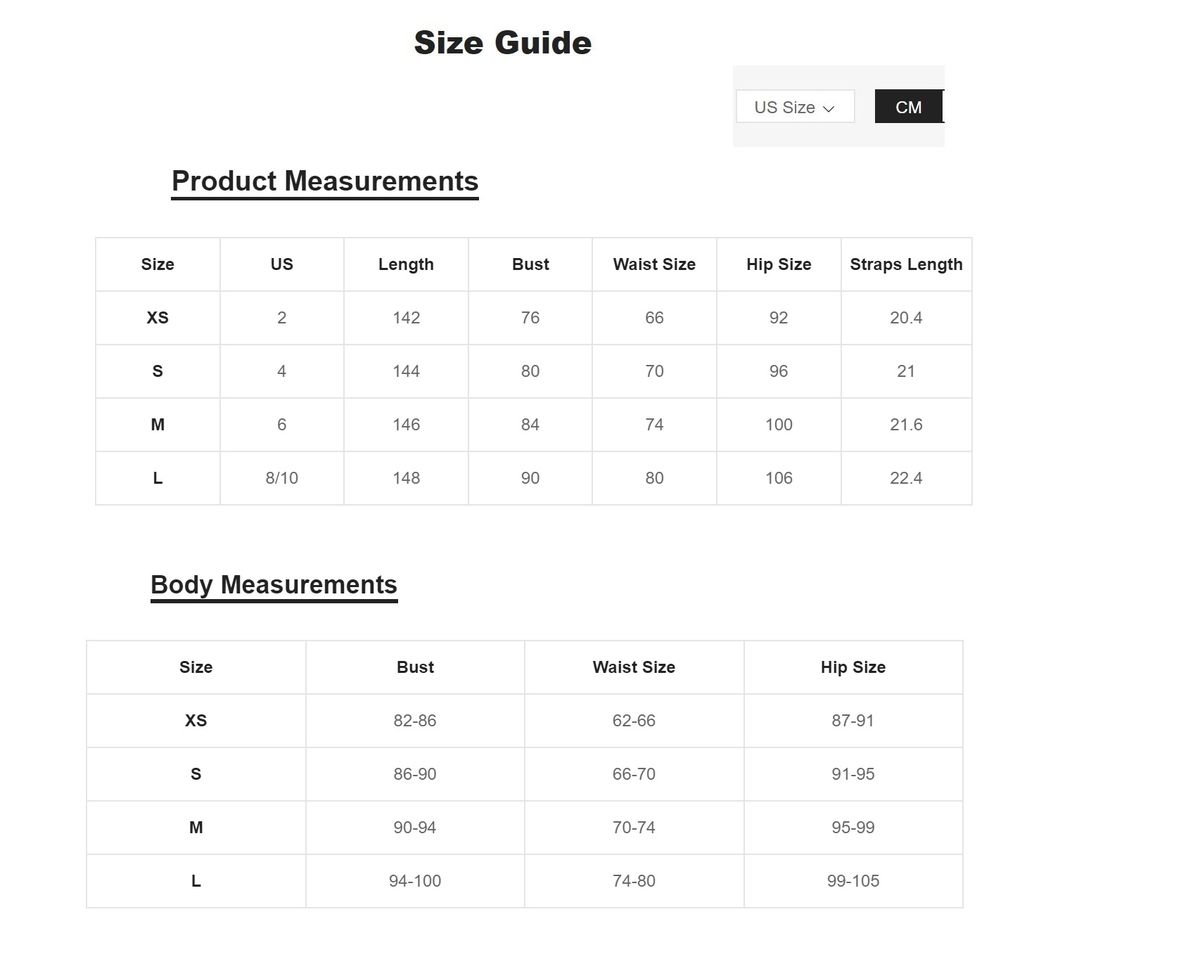Image resolution: width=1200 pixels, height=964 pixels.
Task: Click the Size Guide title
Action: pyautogui.click(x=502, y=43)
